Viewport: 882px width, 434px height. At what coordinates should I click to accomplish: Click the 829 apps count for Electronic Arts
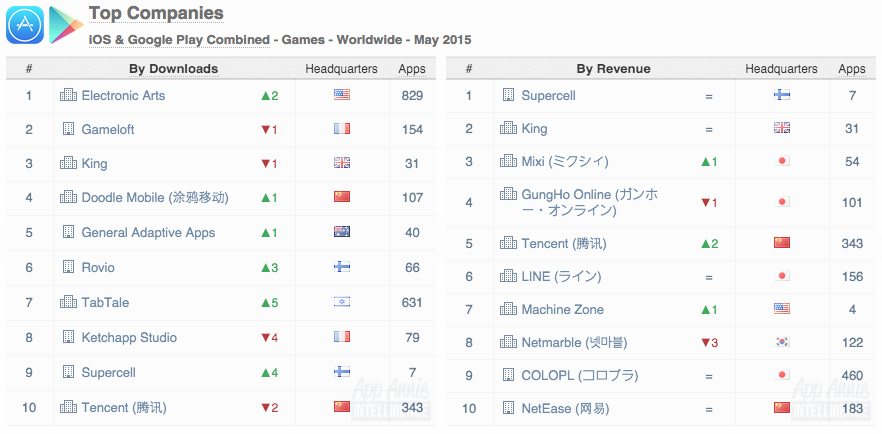click(x=412, y=96)
